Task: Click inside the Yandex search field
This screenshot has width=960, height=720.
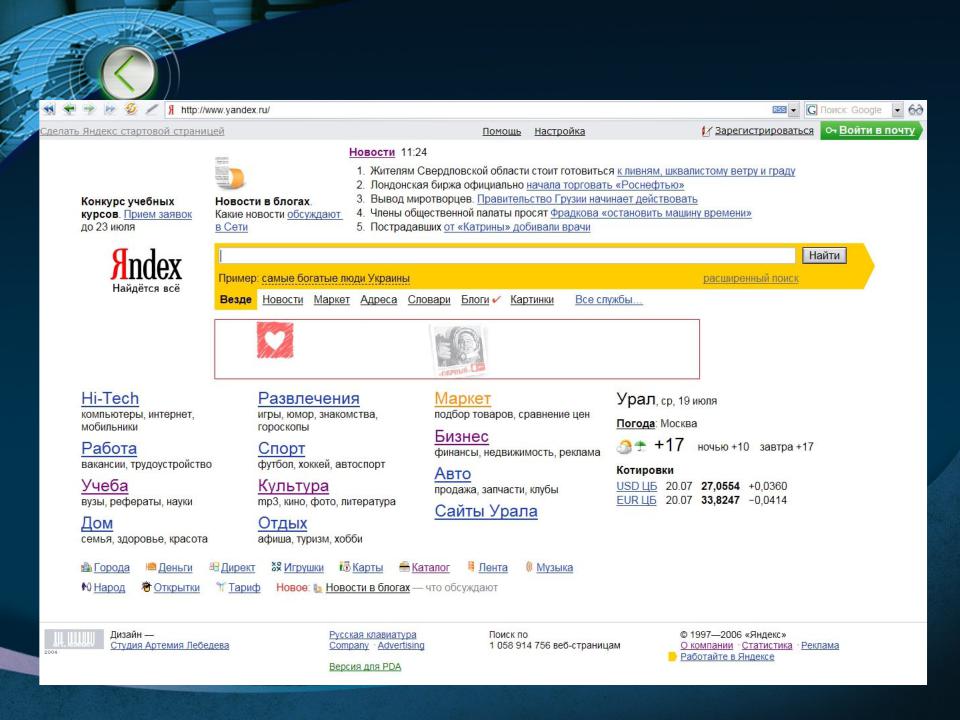Action: [507, 255]
